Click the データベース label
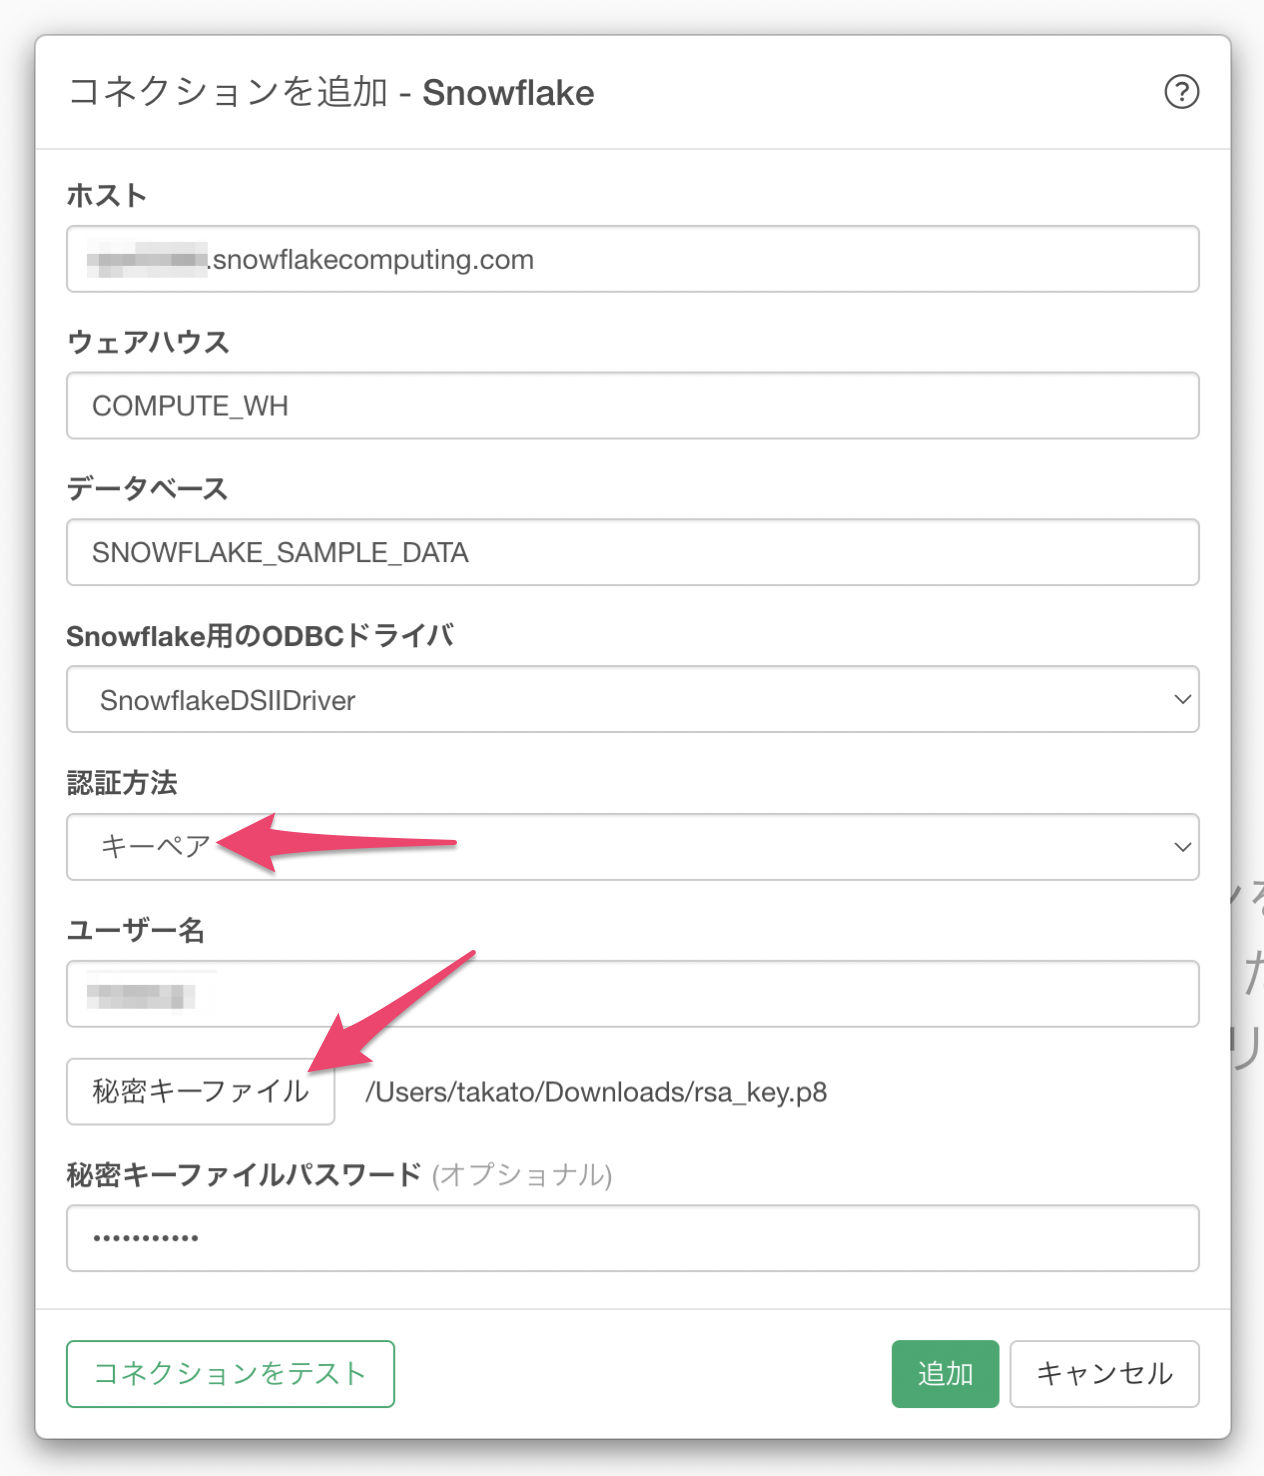This screenshot has height=1476, width=1264. [x=147, y=488]
